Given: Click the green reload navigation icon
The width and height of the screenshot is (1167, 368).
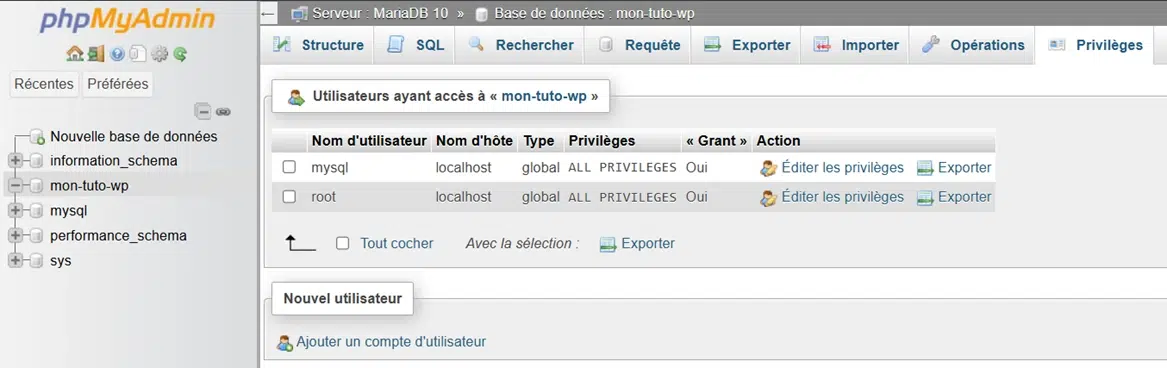Looking at the screenshot, I should tap(180, 54).
